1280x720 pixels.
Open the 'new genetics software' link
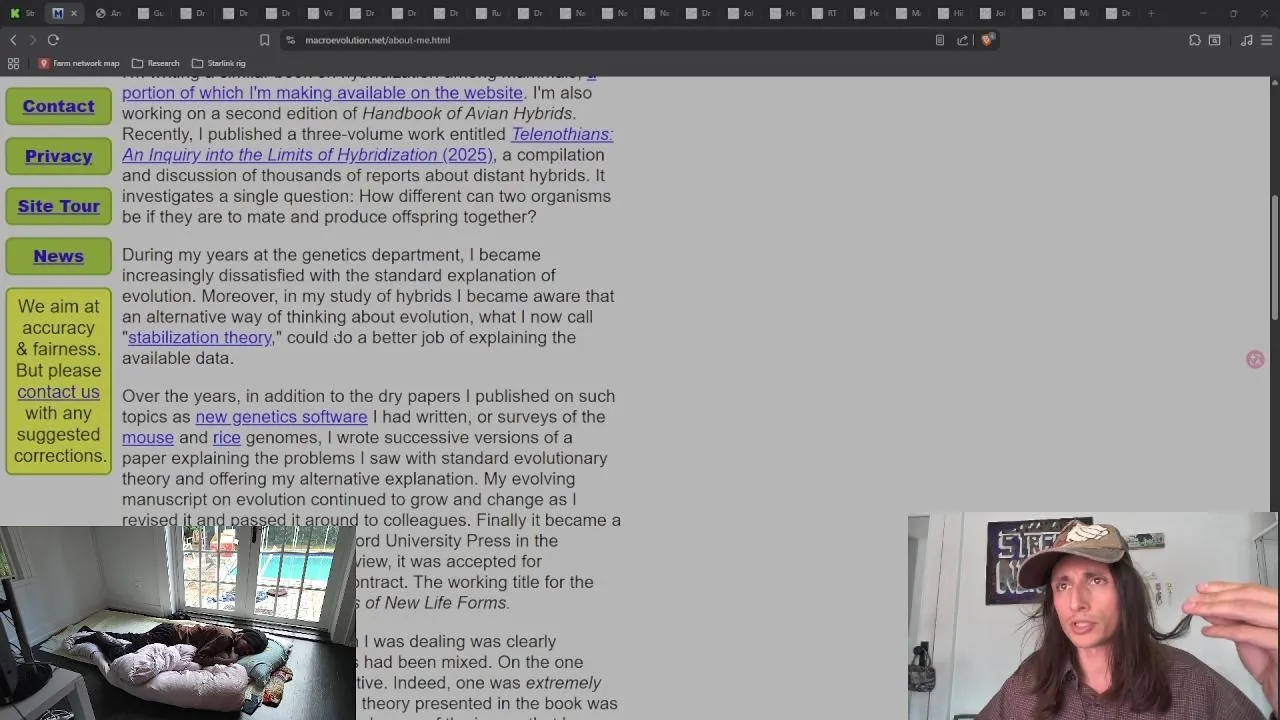click(x=281, y=417)
